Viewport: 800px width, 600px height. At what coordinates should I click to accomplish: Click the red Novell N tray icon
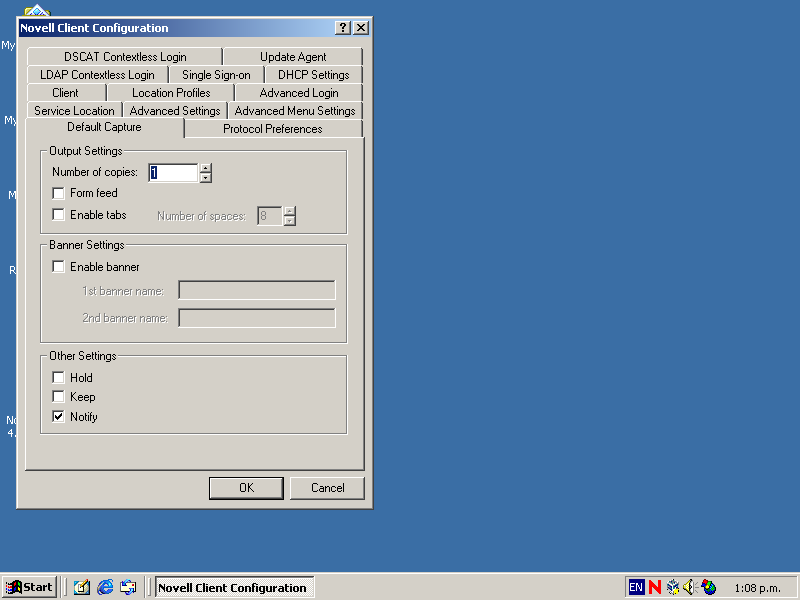655,587
